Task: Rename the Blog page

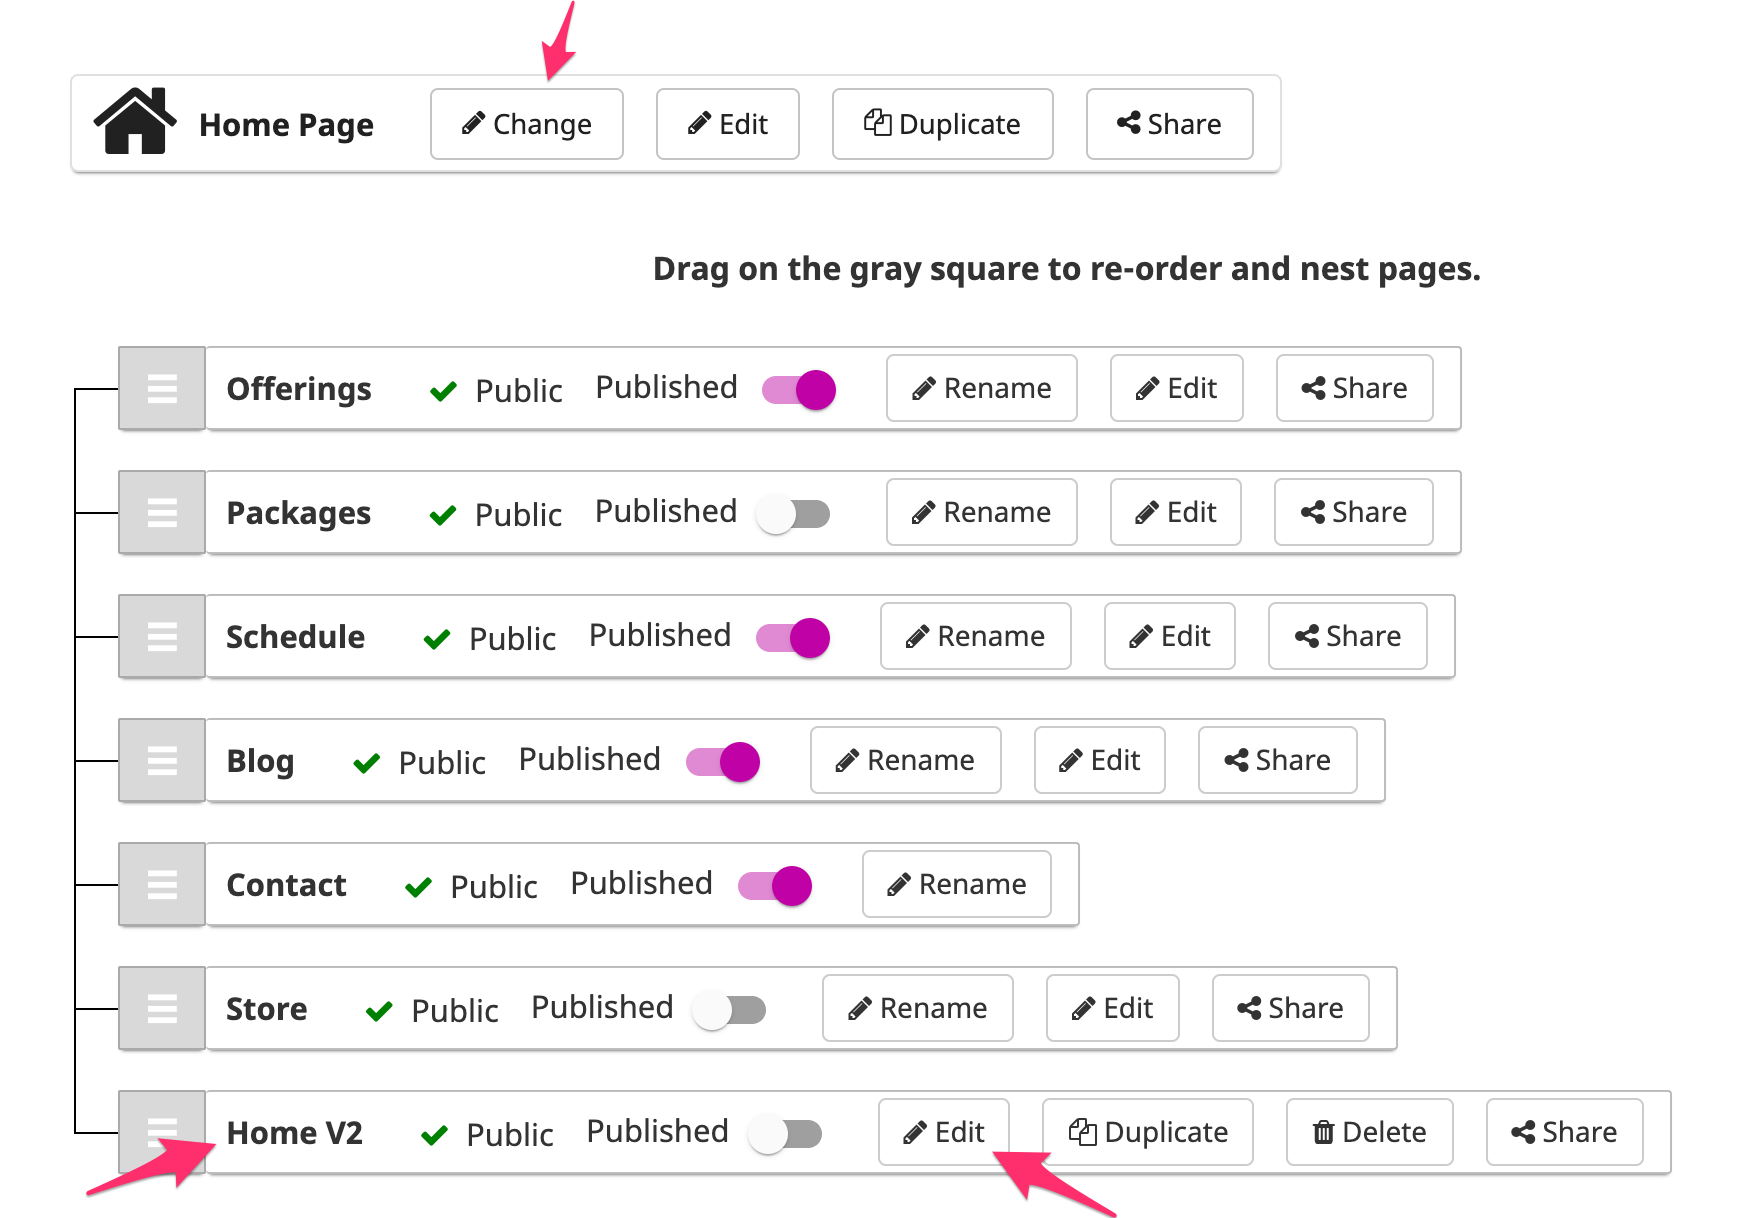Action: pyautogui.click(x=906, y=760)
